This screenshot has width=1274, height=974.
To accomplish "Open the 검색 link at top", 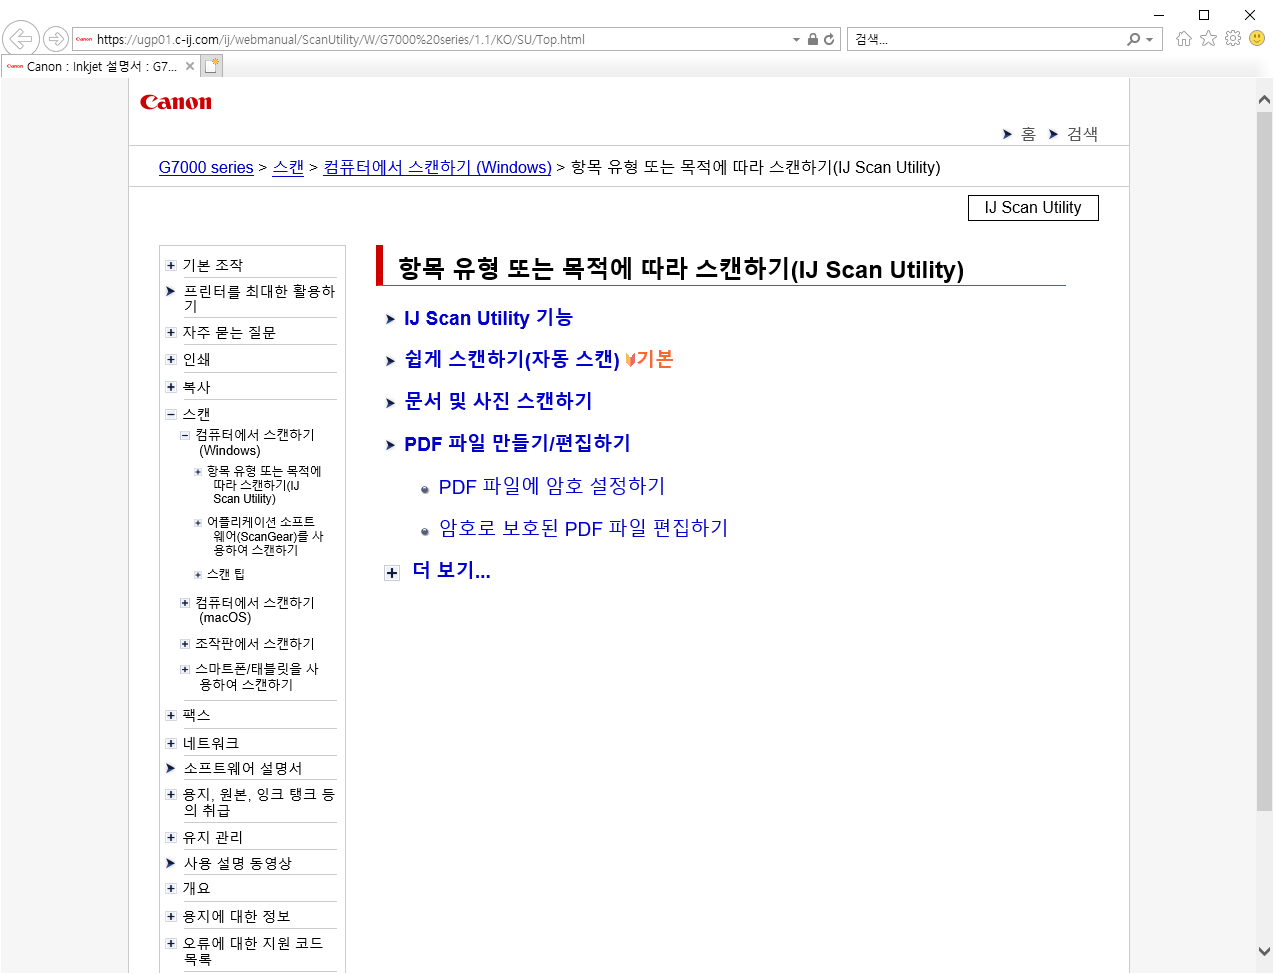I will click(1082, 134).
